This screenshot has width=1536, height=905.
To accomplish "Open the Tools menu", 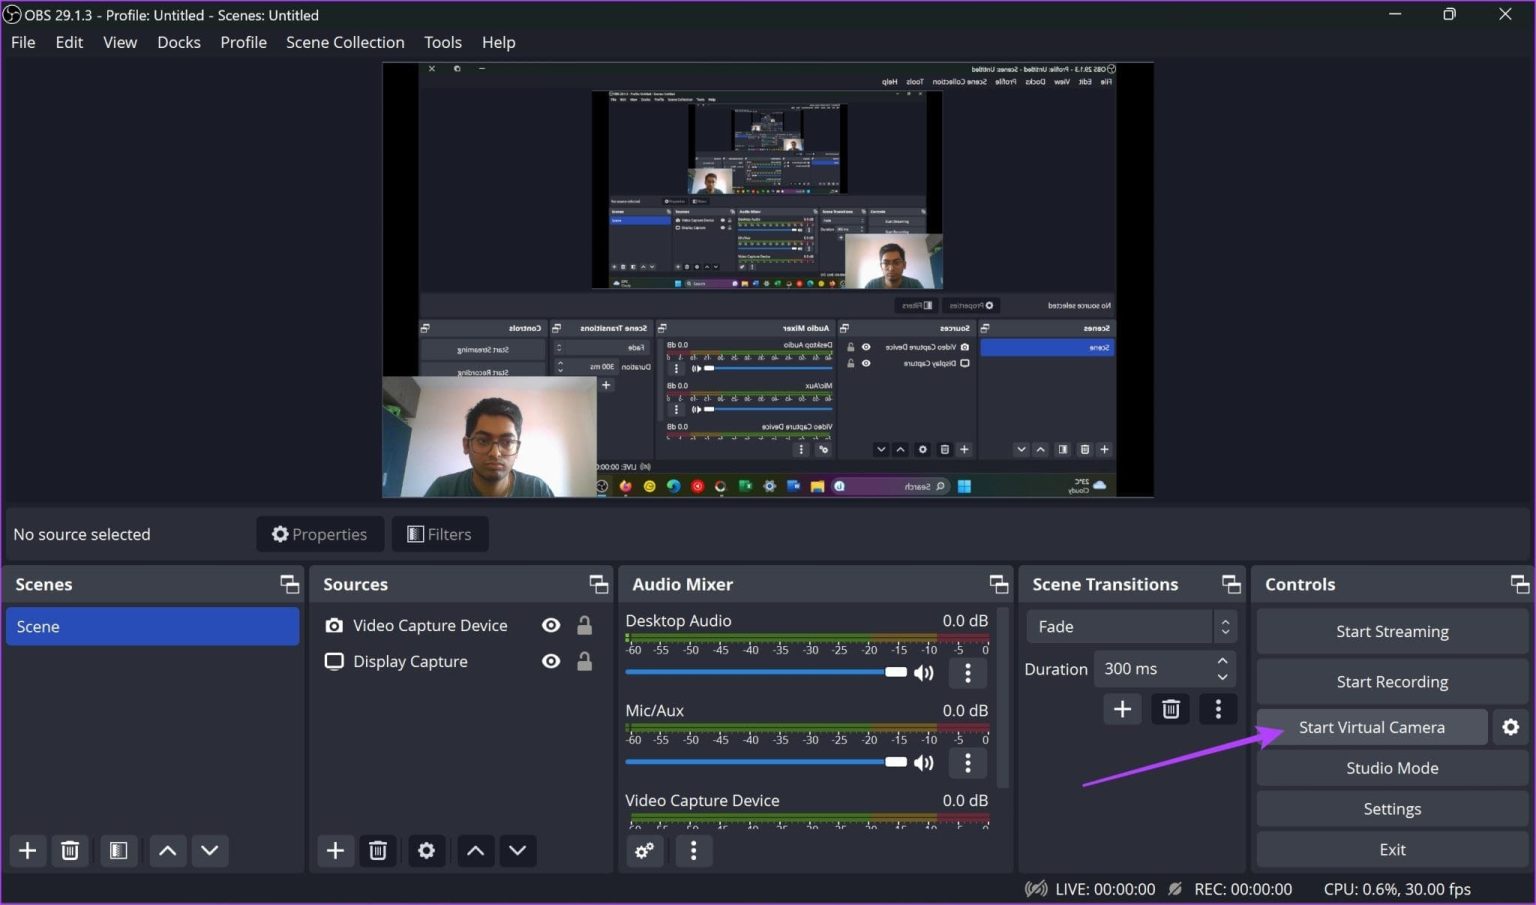I will tap(443, 42).
